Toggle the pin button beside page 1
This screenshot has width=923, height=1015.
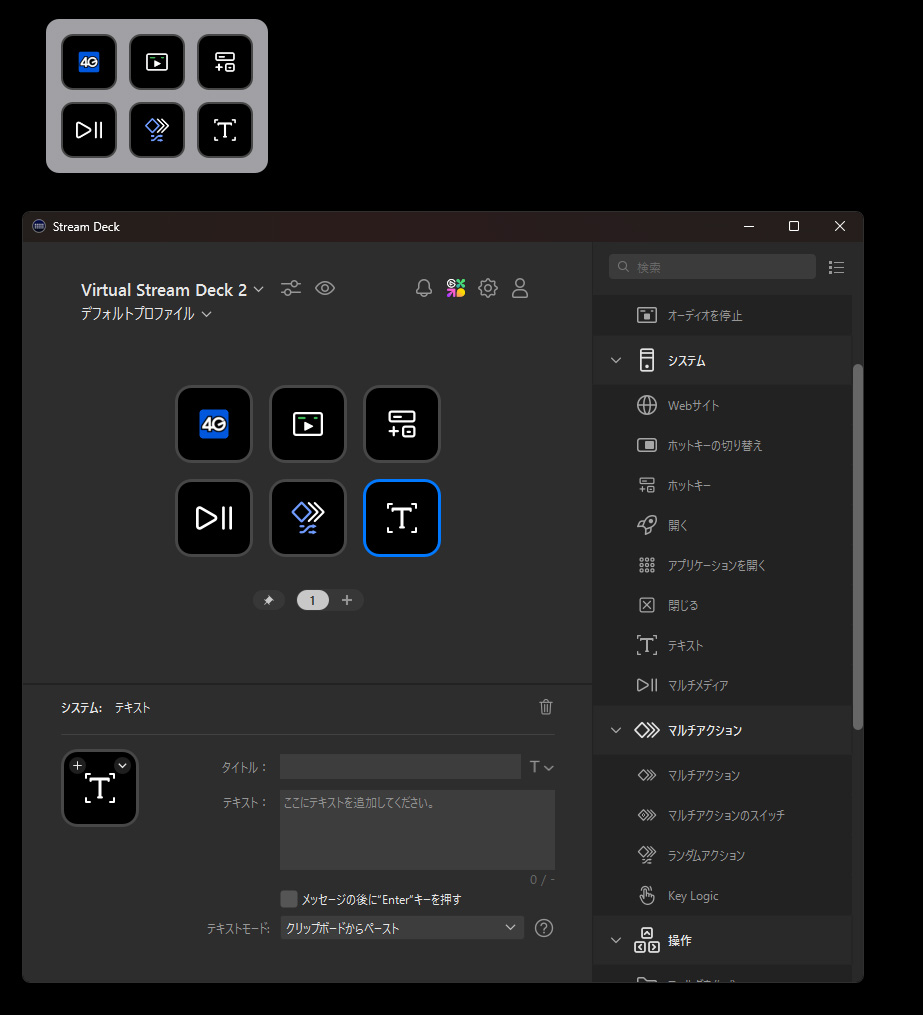268,600
